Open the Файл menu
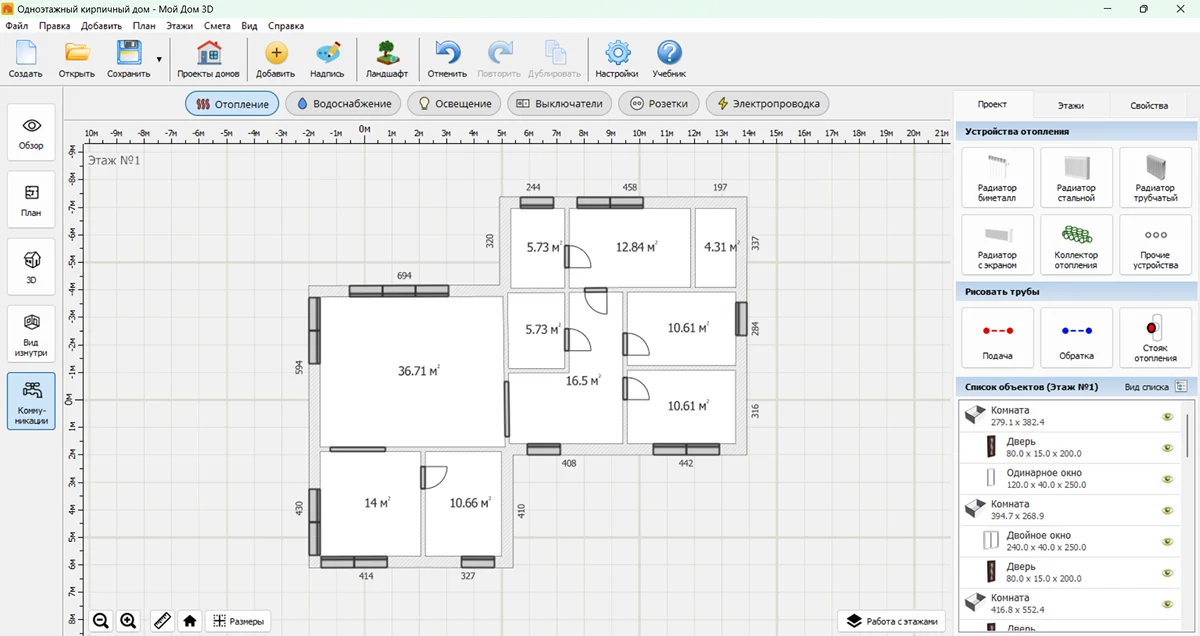1200x636 pixels. [16, 25]
